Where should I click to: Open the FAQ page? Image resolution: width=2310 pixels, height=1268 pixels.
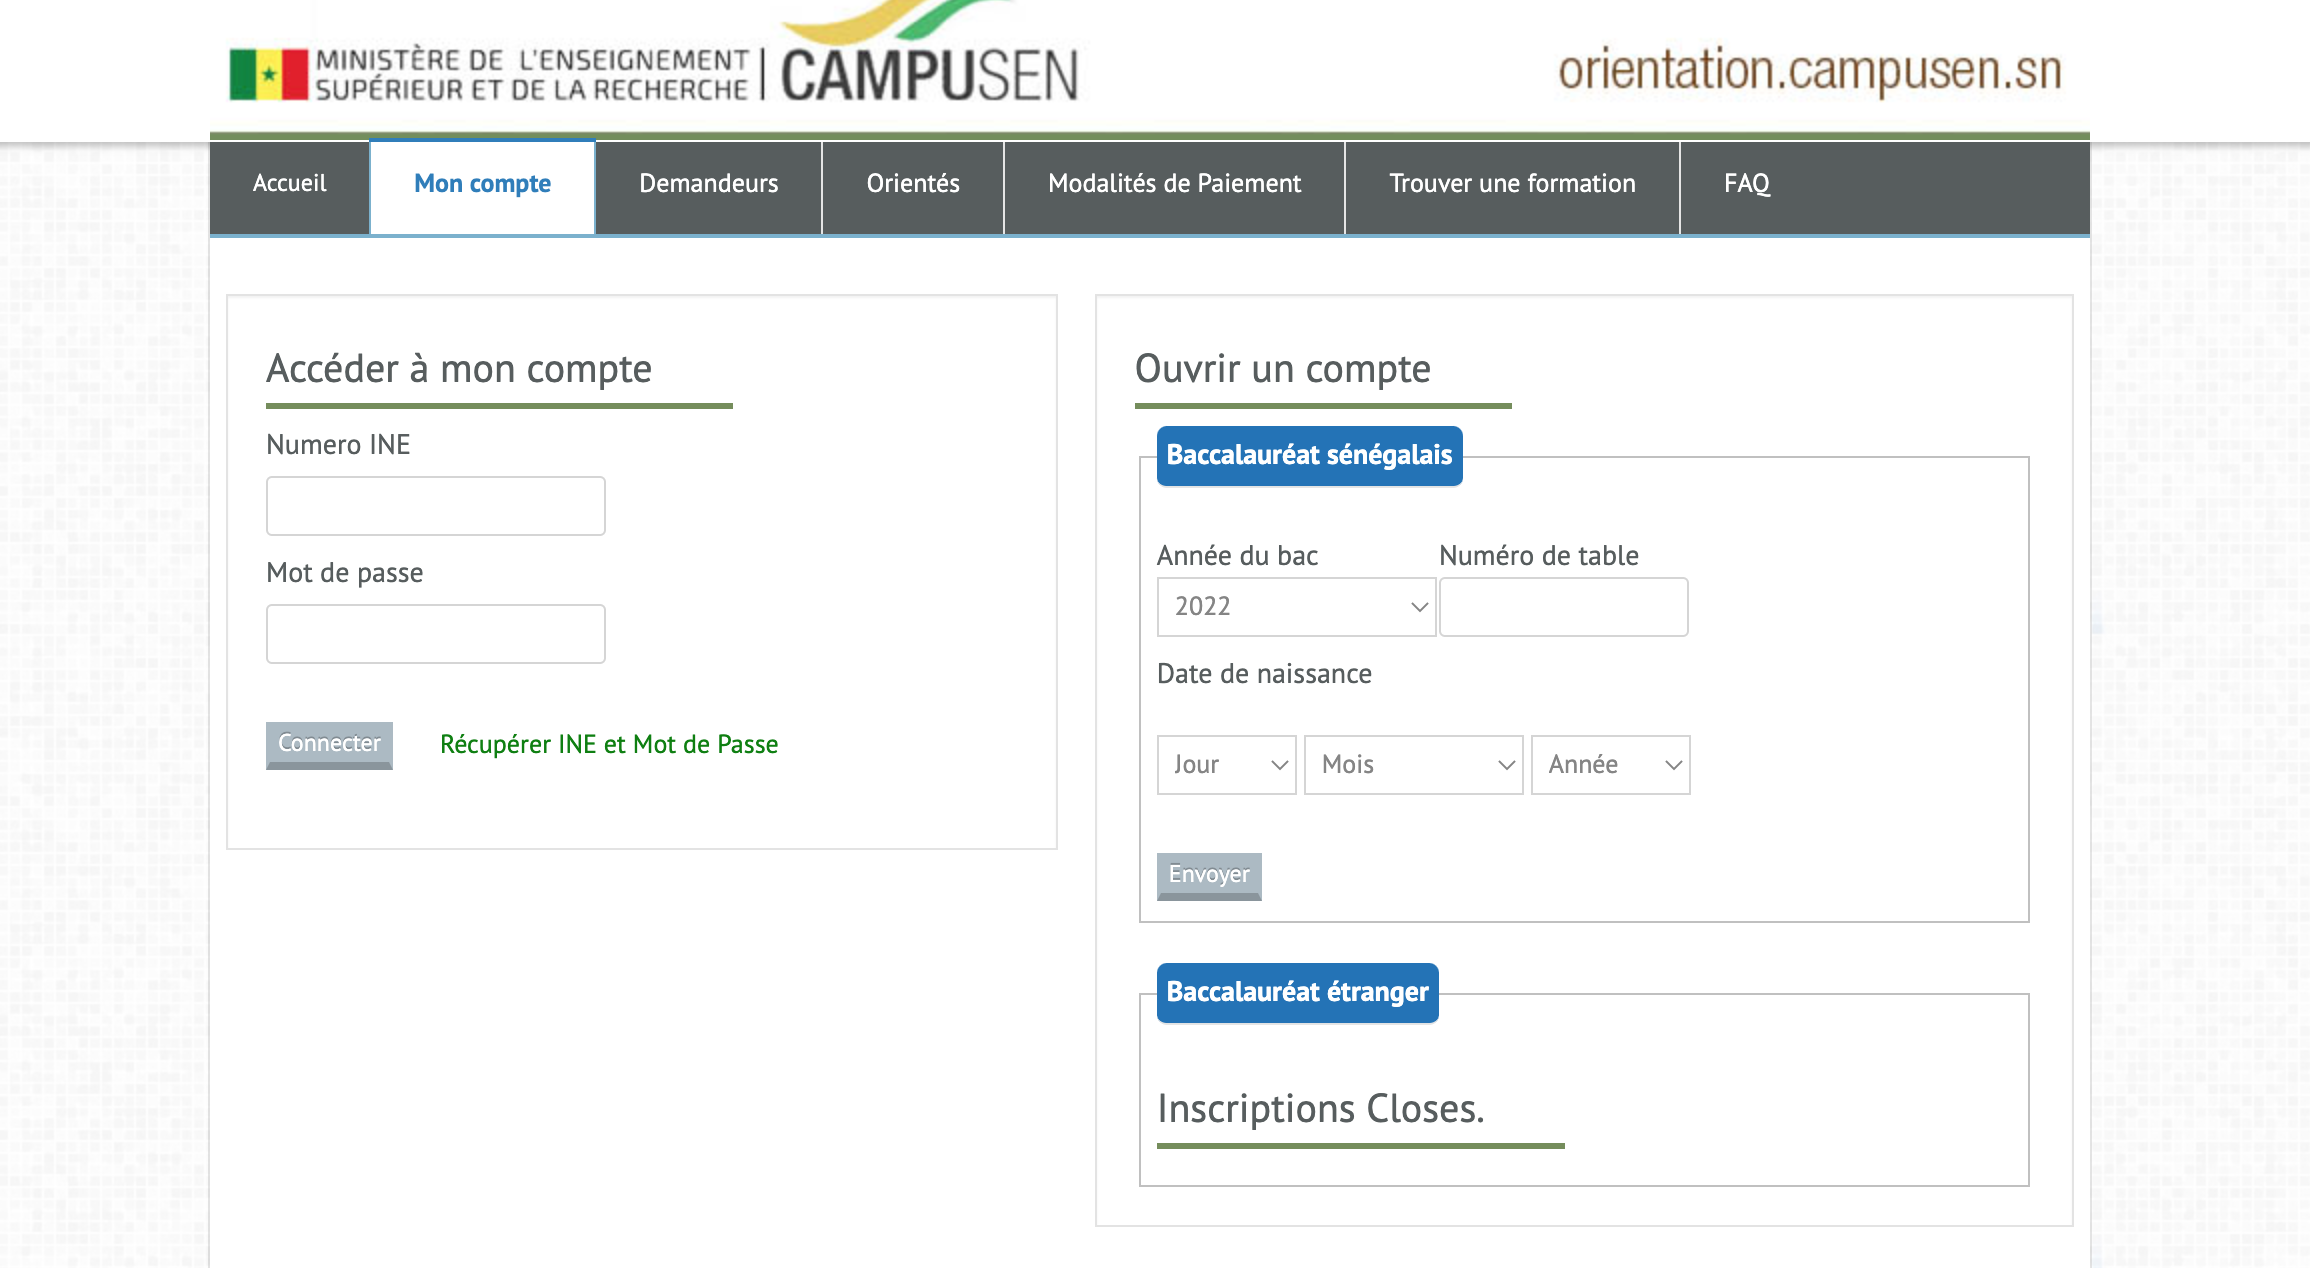tap(1746, 184)
